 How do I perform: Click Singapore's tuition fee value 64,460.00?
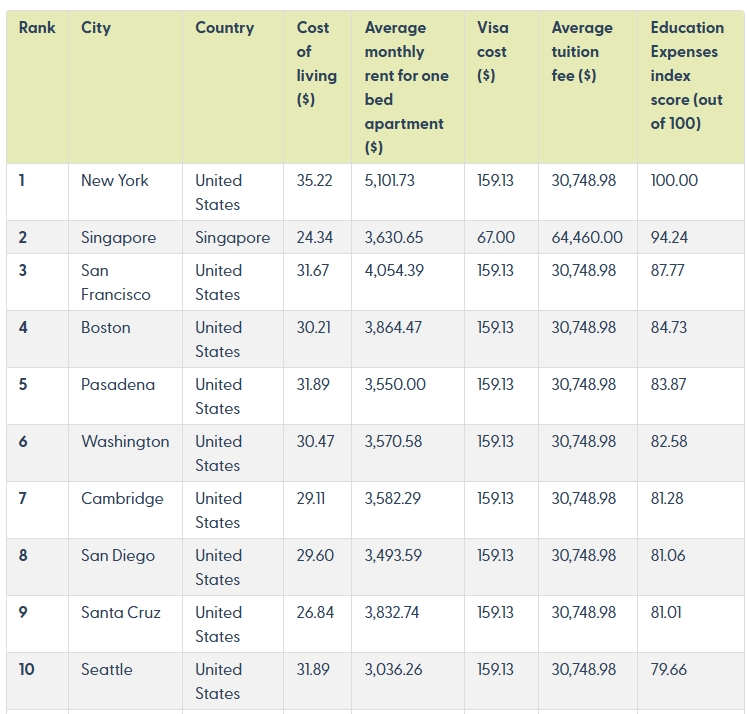tap(587, 237)
